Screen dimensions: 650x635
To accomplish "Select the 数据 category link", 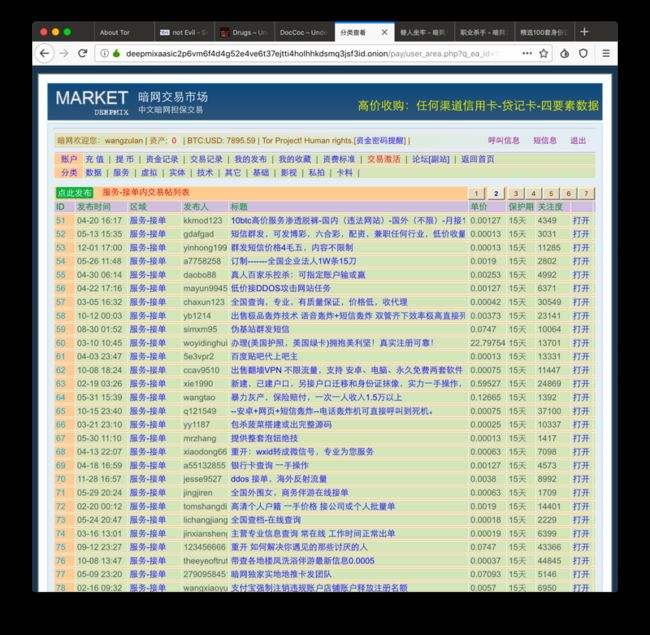I will click(94, 172).
